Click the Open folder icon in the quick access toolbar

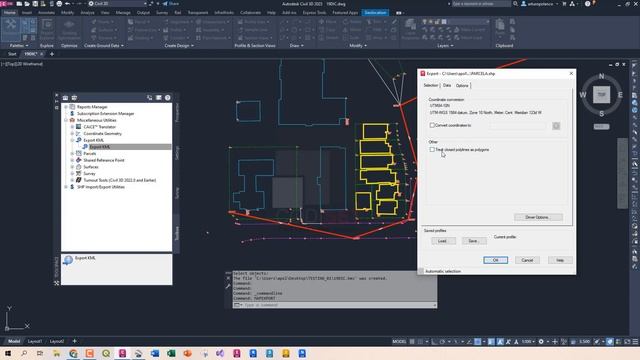(27, 4)
